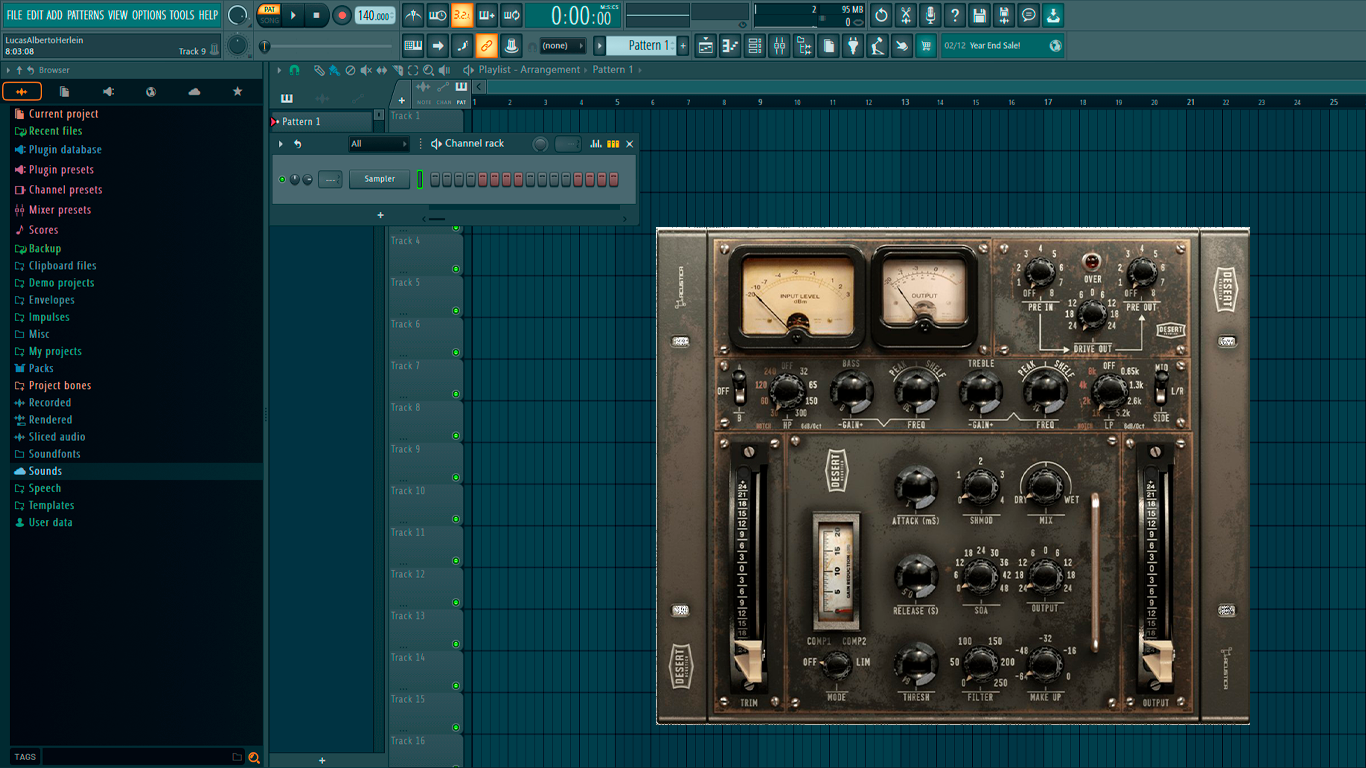Open the All channel filter dropdown
Image resolution: width=1366 pixels, height=768 pixels.
pyautogui.click(x=379, y=144)
